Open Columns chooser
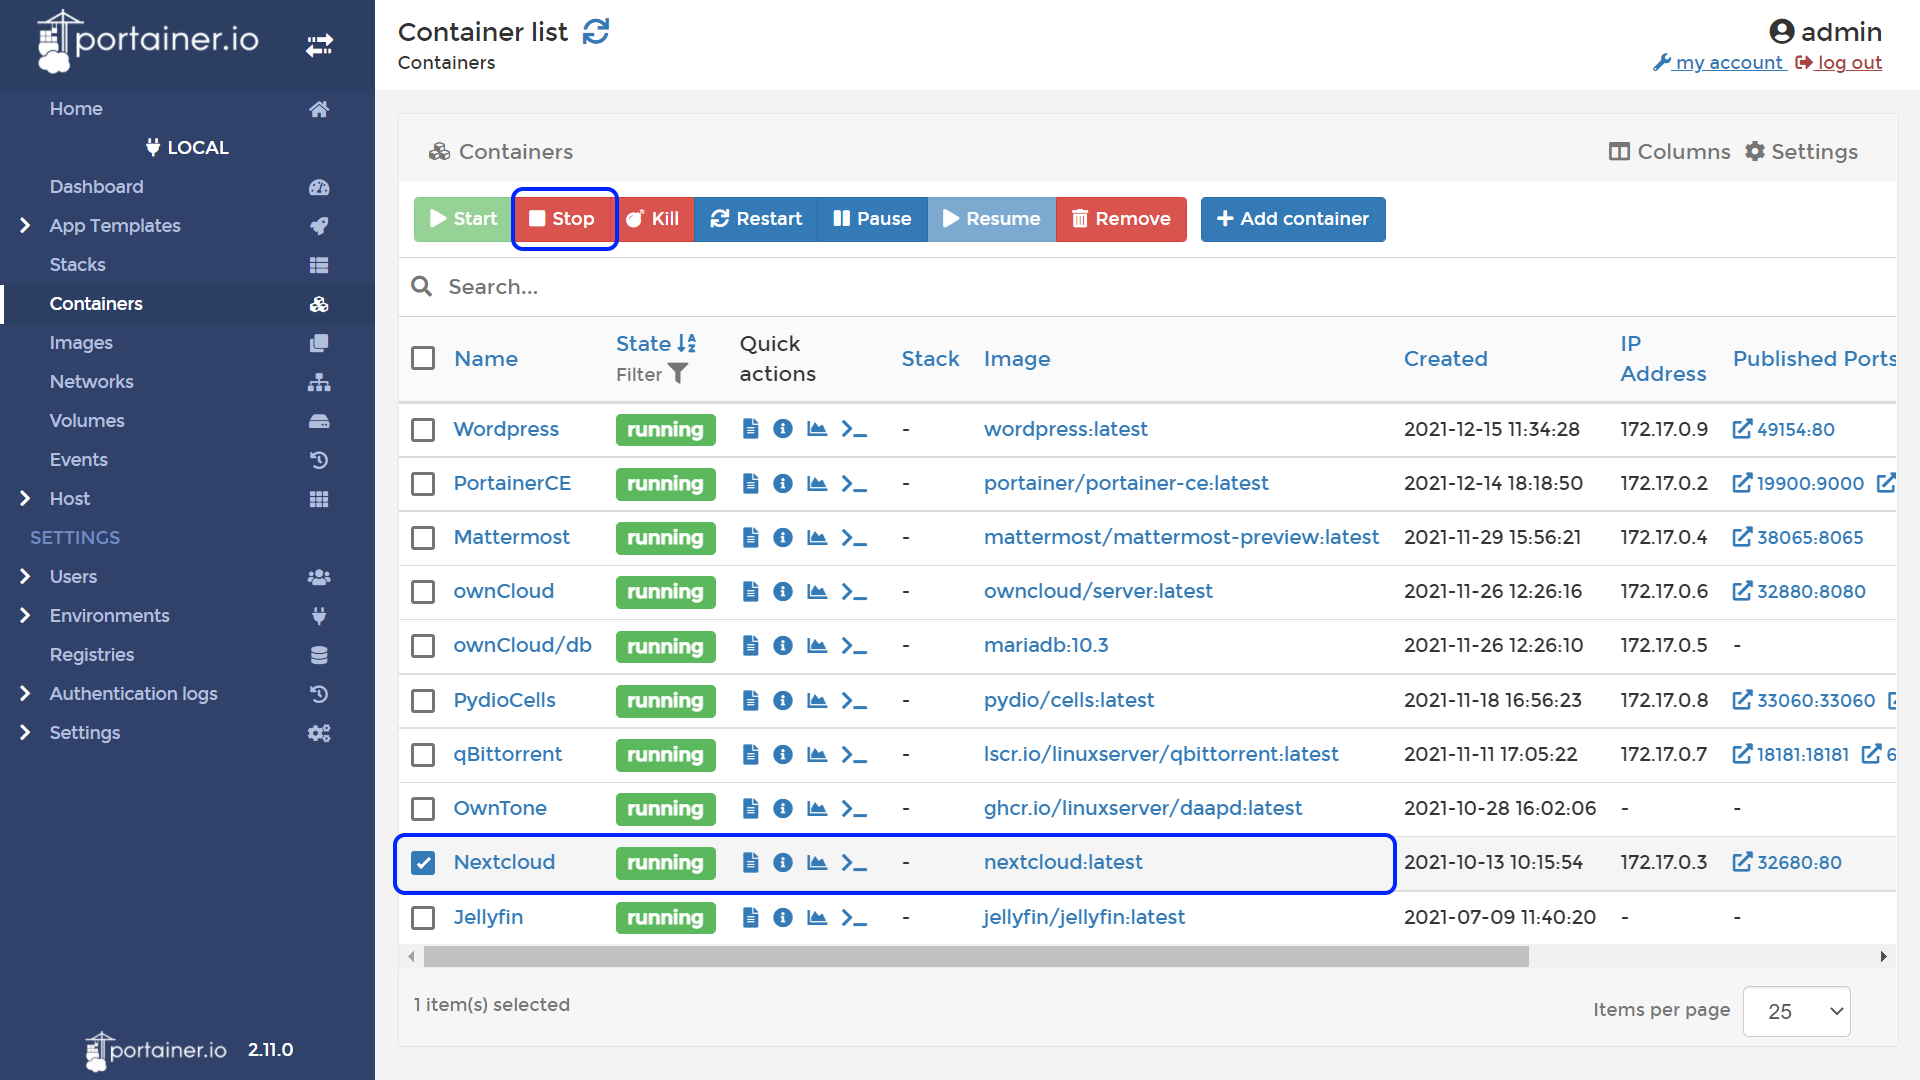Image resolution: width=1920 pixels, height=1080 pixels. point(1669,151)
